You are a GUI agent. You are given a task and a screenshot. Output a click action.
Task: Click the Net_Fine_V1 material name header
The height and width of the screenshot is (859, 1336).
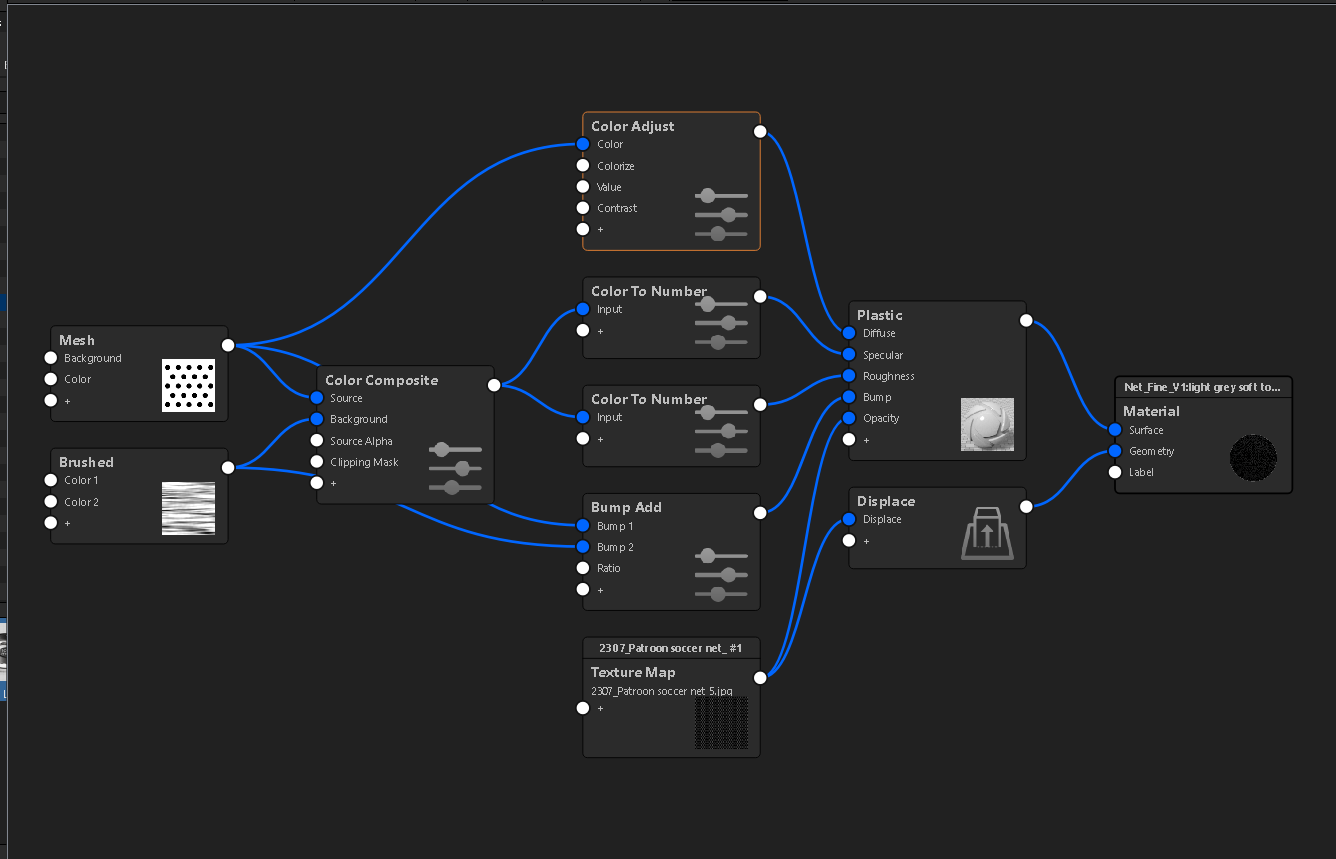pos(1203,386)
